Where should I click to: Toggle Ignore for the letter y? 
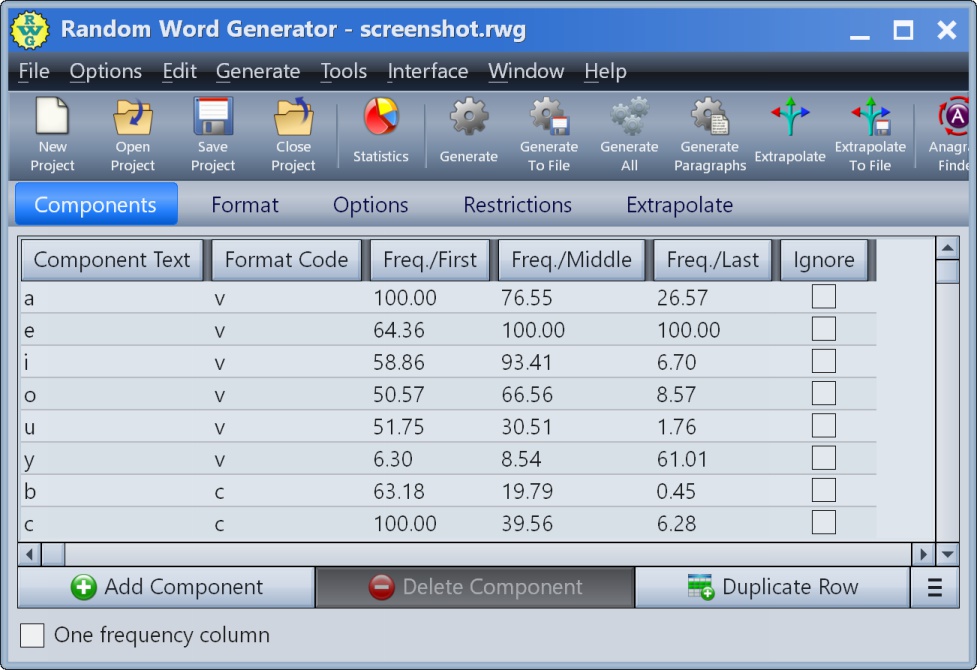pyautogui.click(x=823, y=457)
